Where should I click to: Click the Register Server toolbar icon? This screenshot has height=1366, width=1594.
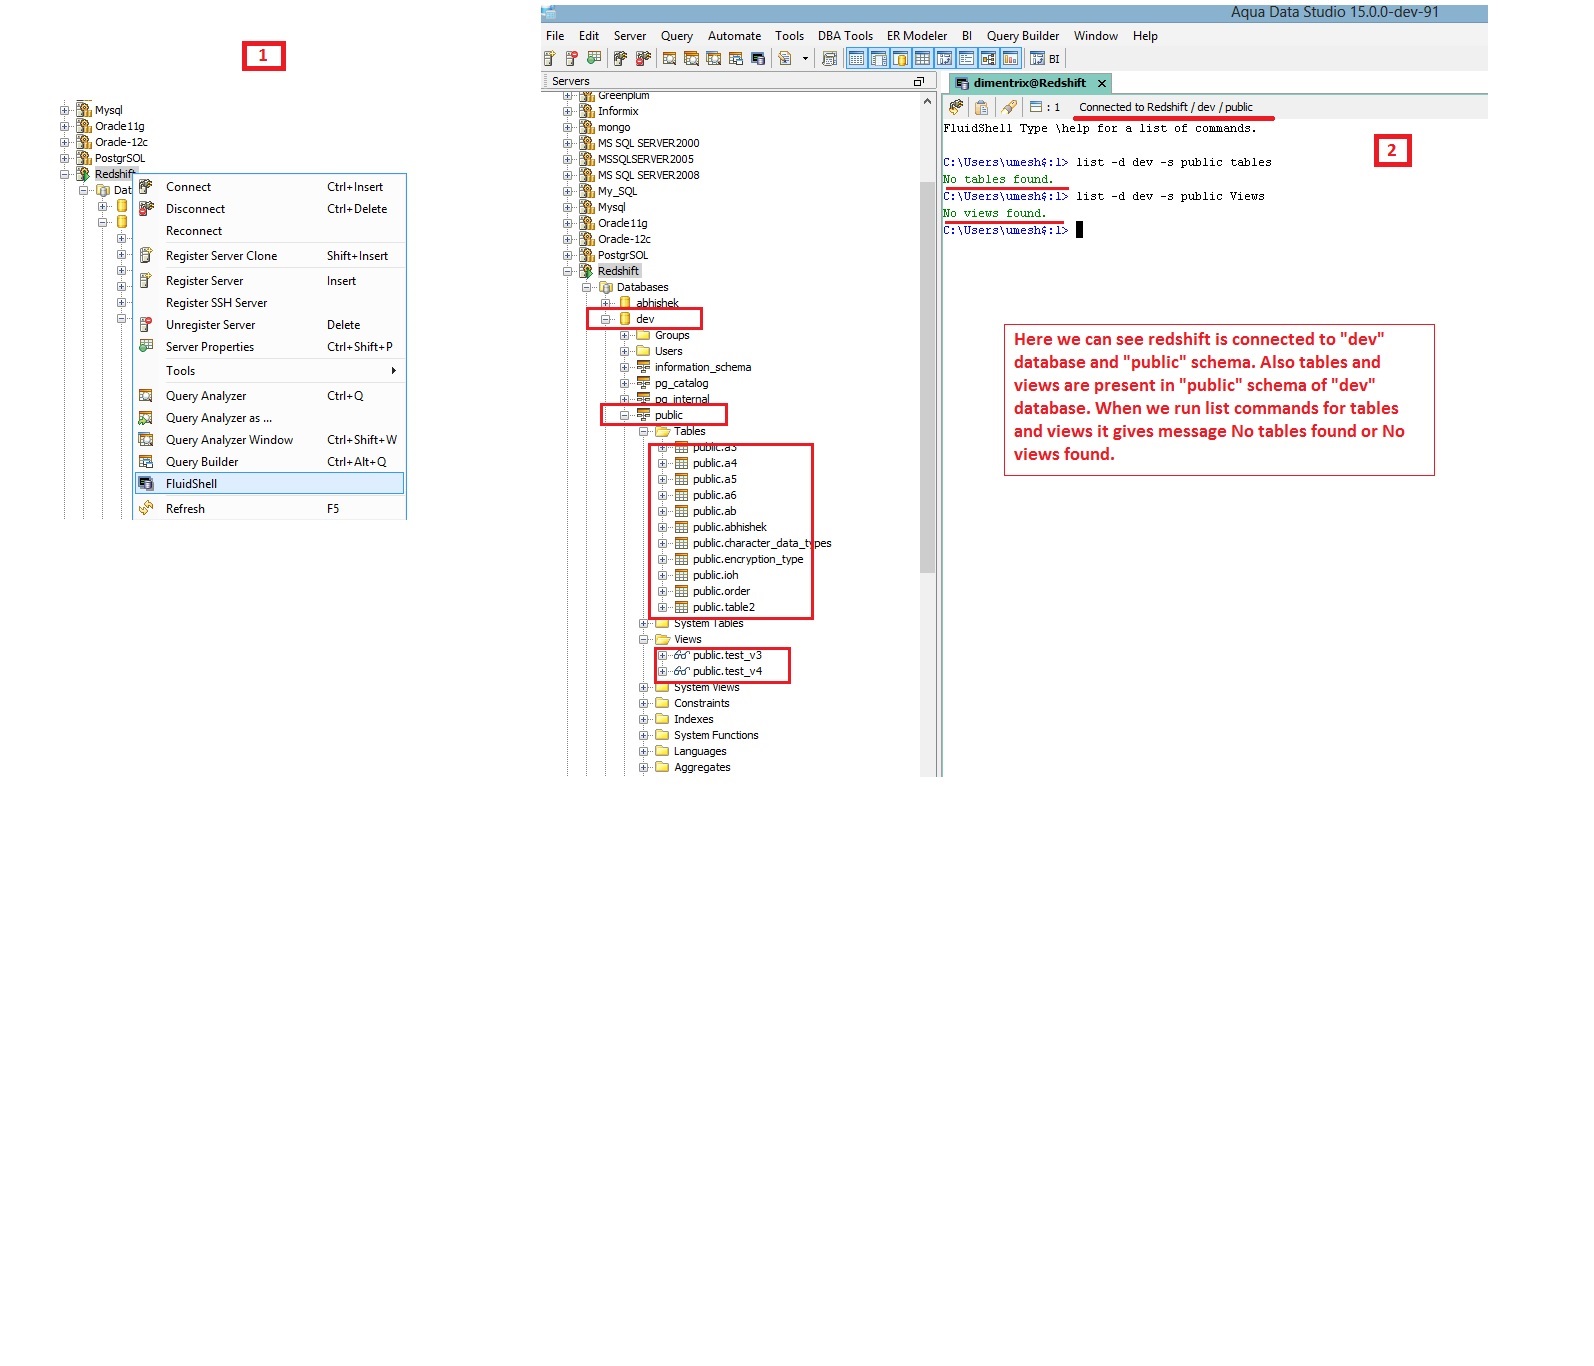tap(550, 59)
